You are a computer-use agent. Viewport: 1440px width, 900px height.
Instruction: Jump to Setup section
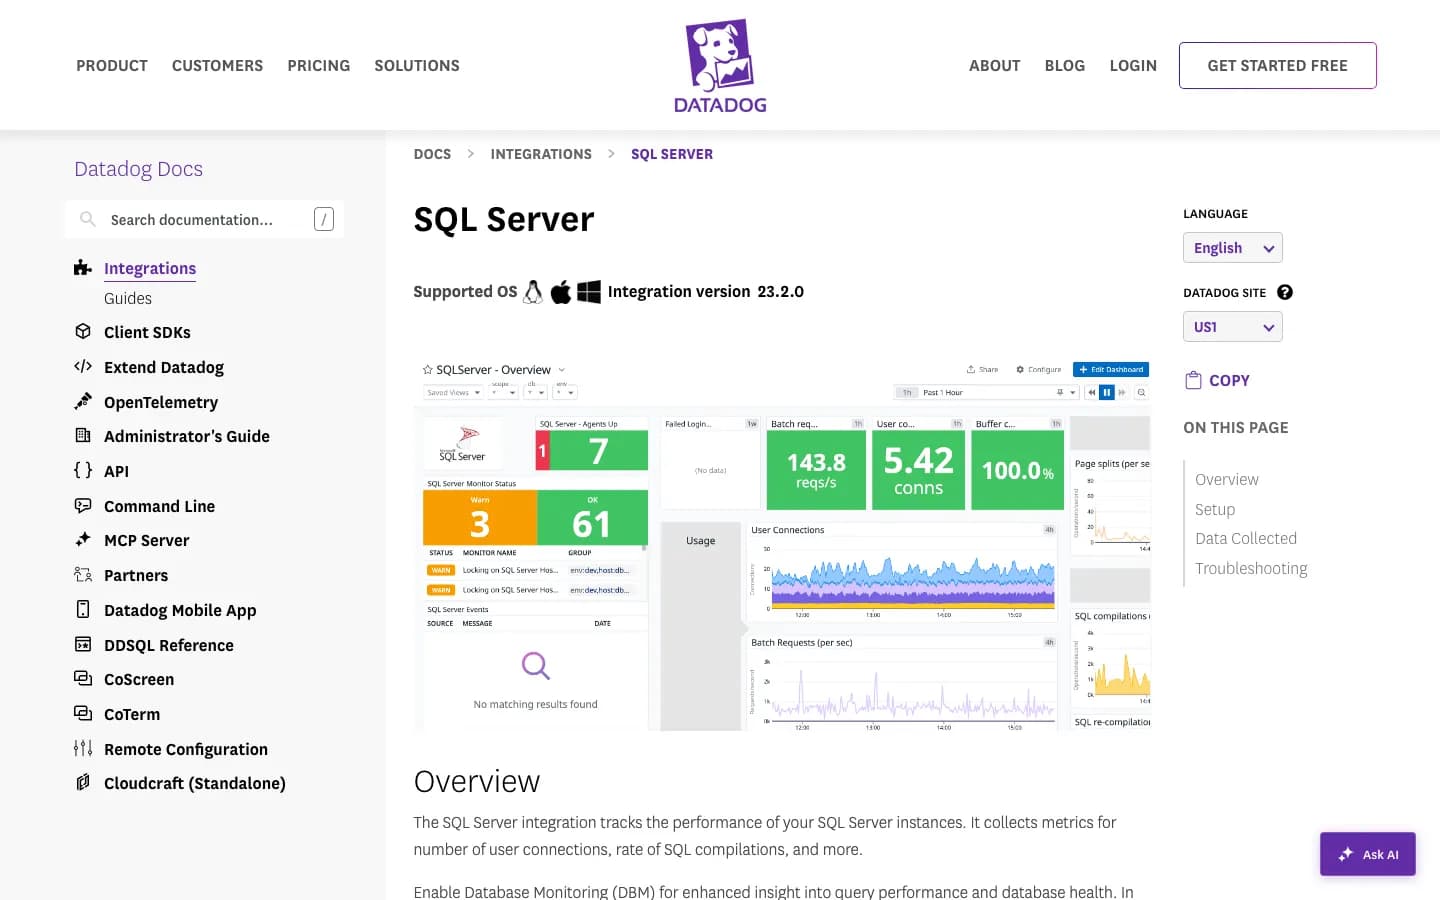click(x=1215, y=509)
